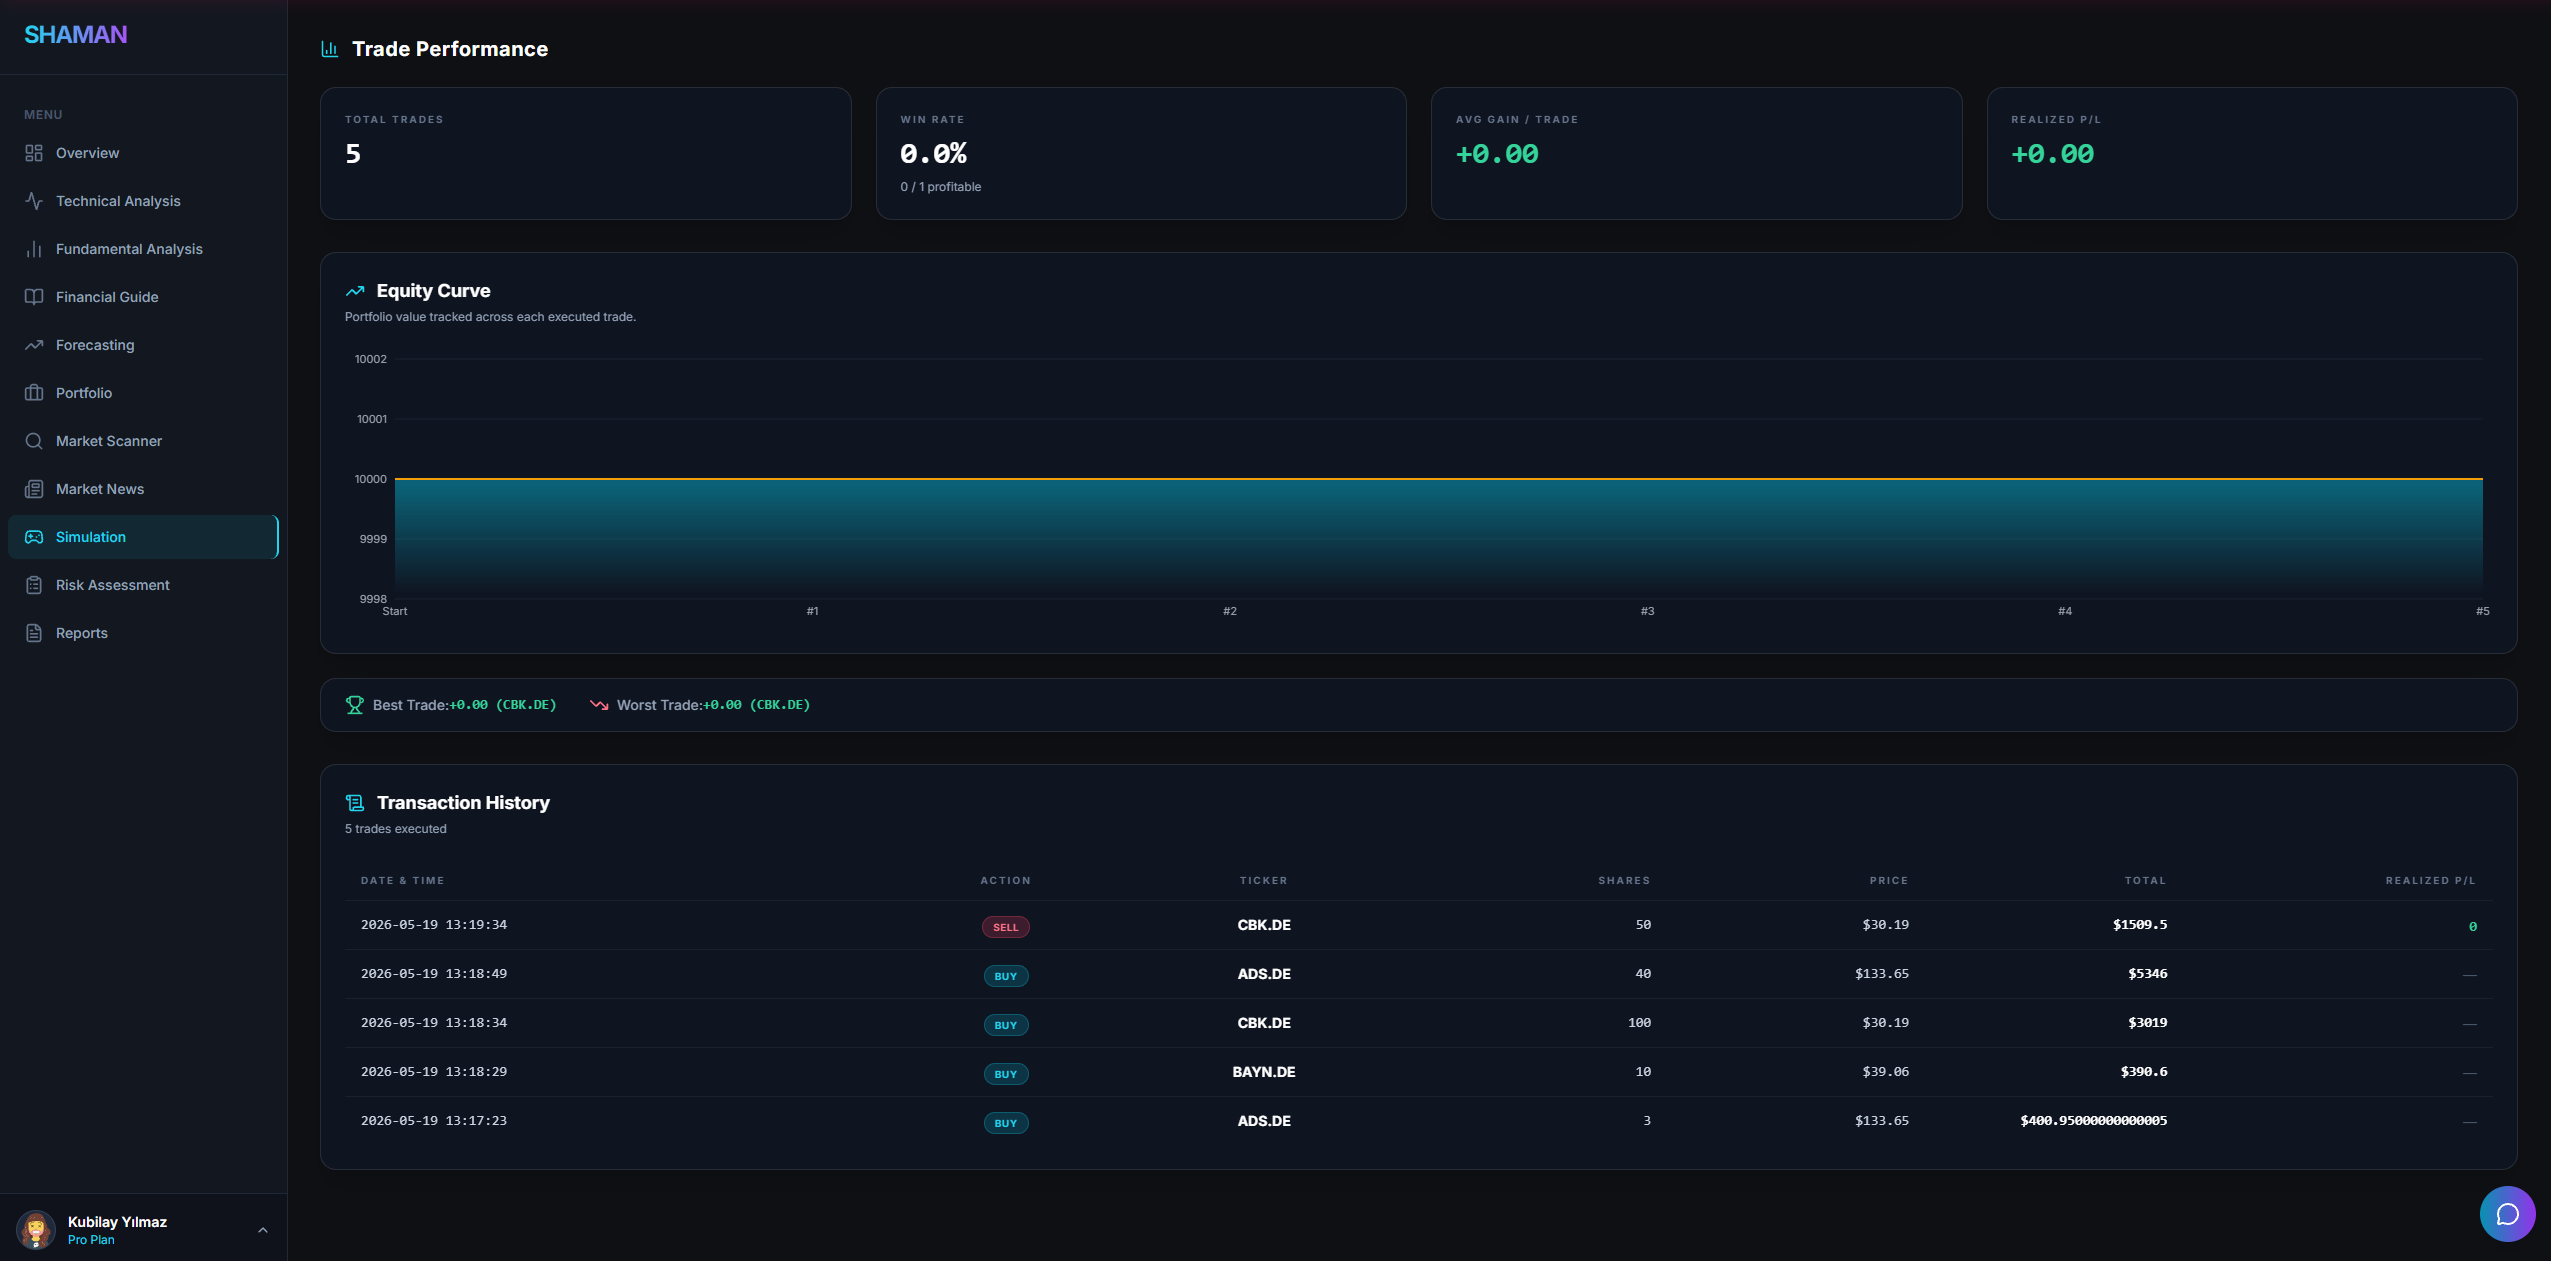Click the Action column header
Viewport: 2551px width, 1261px height.
tap(1005, 881)
